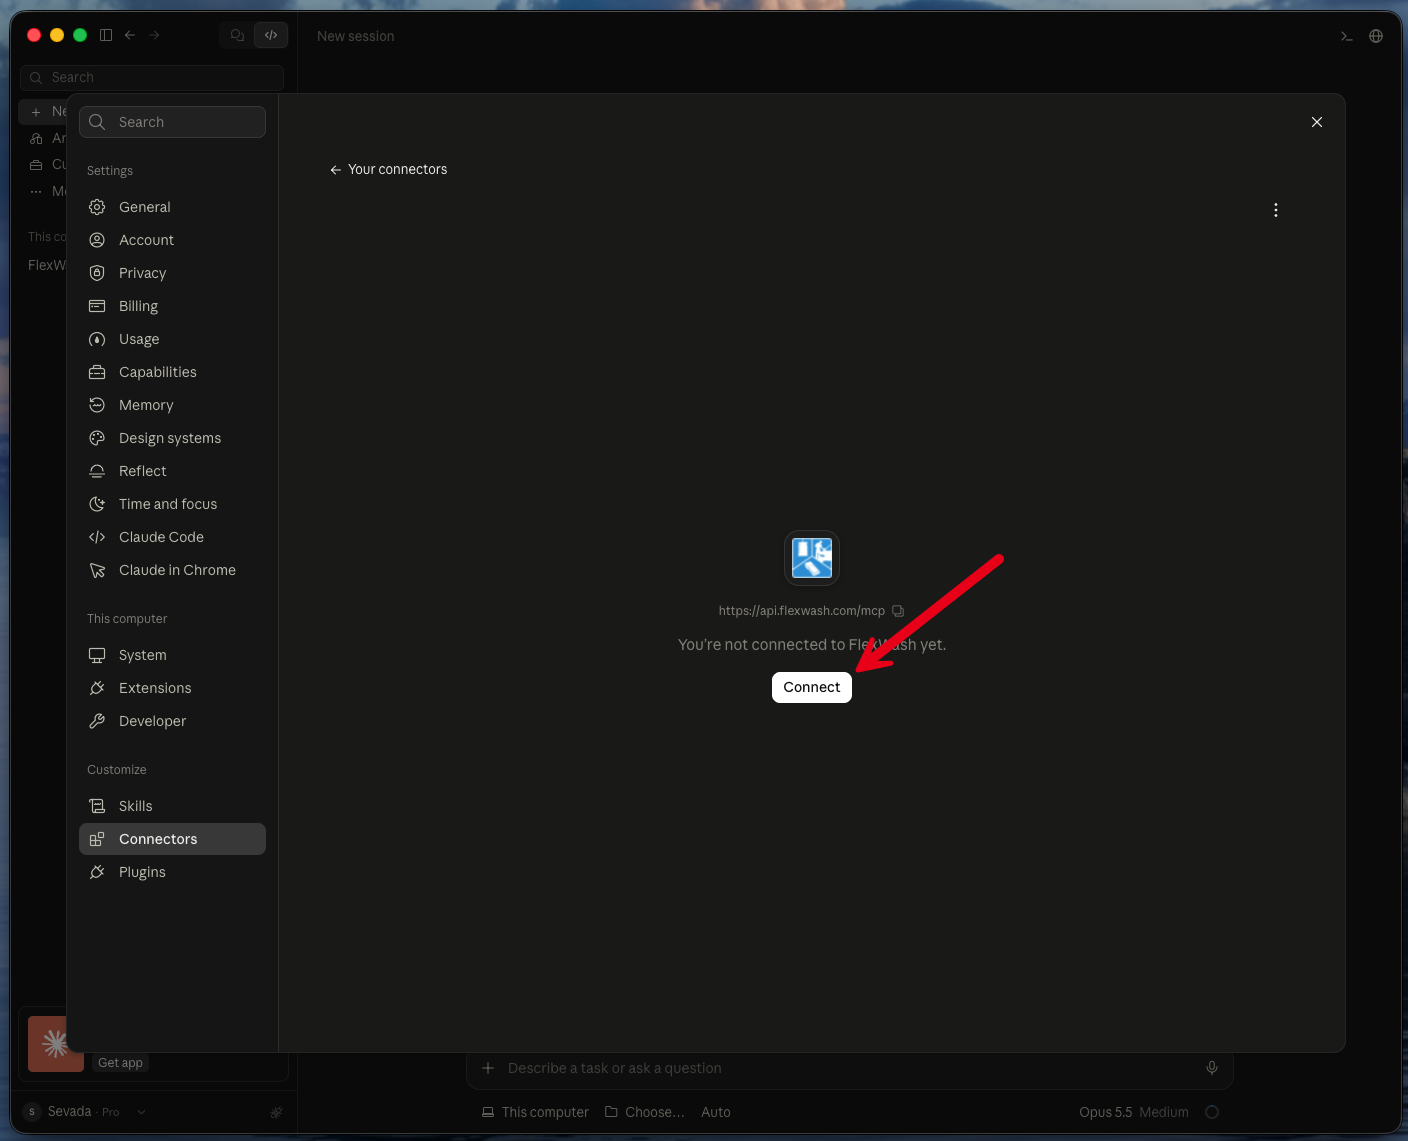Screen dimensions: 1408x1141
Task: Copy the FlexWash MCP URL icon
Action: click(x=898, y=611)
